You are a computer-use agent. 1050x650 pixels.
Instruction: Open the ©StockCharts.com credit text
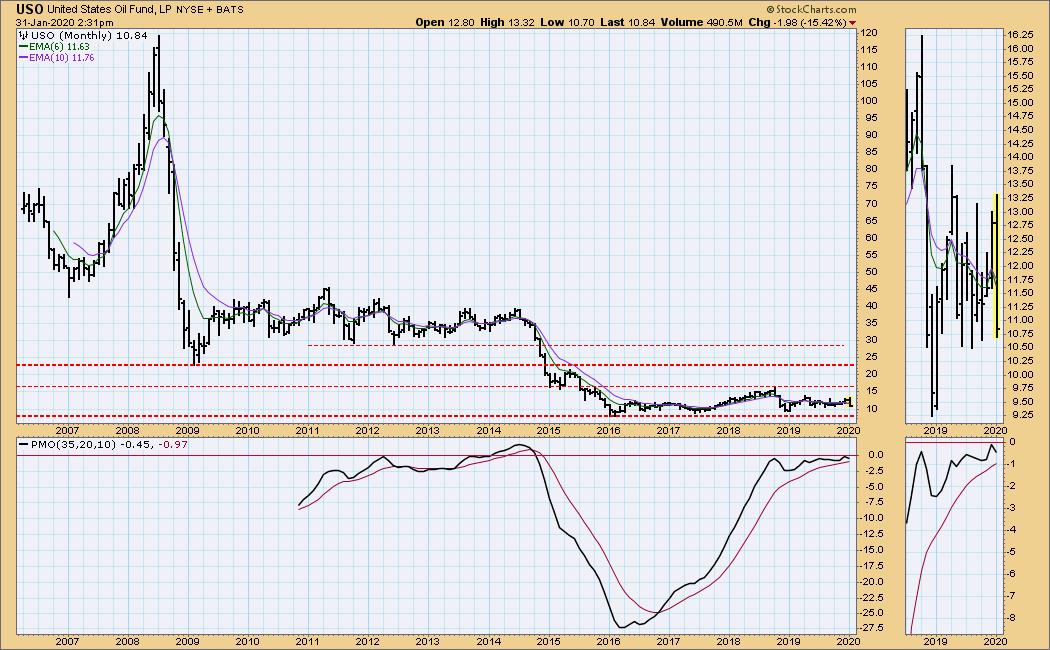click(811, 9)
